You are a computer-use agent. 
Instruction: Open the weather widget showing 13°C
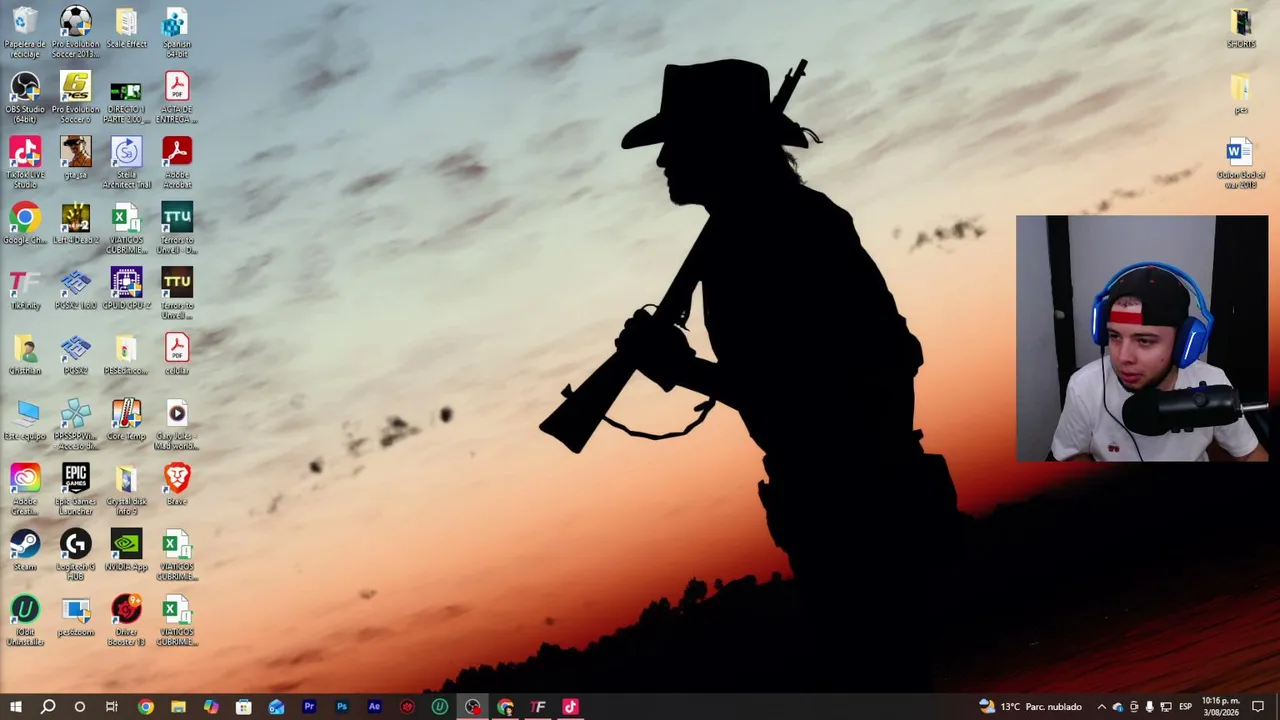pos(1031,707)
